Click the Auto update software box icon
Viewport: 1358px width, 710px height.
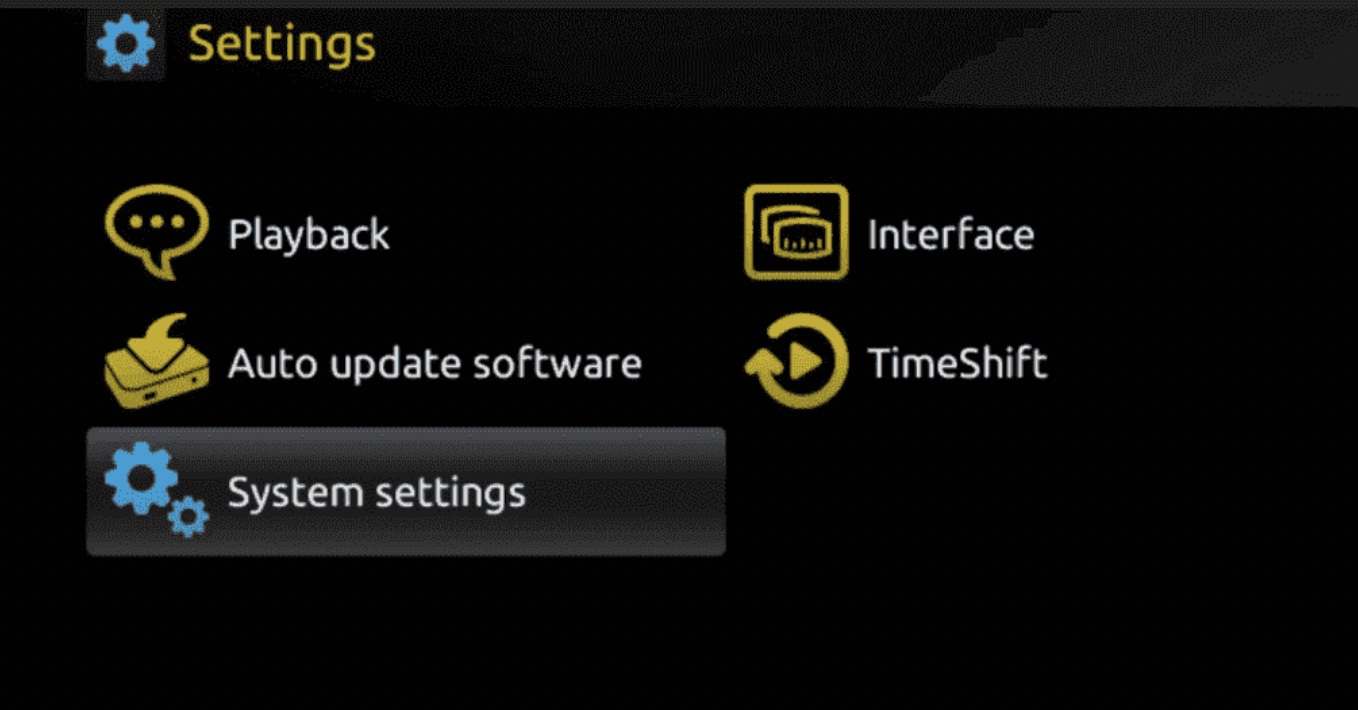click(x=157, y=361)
